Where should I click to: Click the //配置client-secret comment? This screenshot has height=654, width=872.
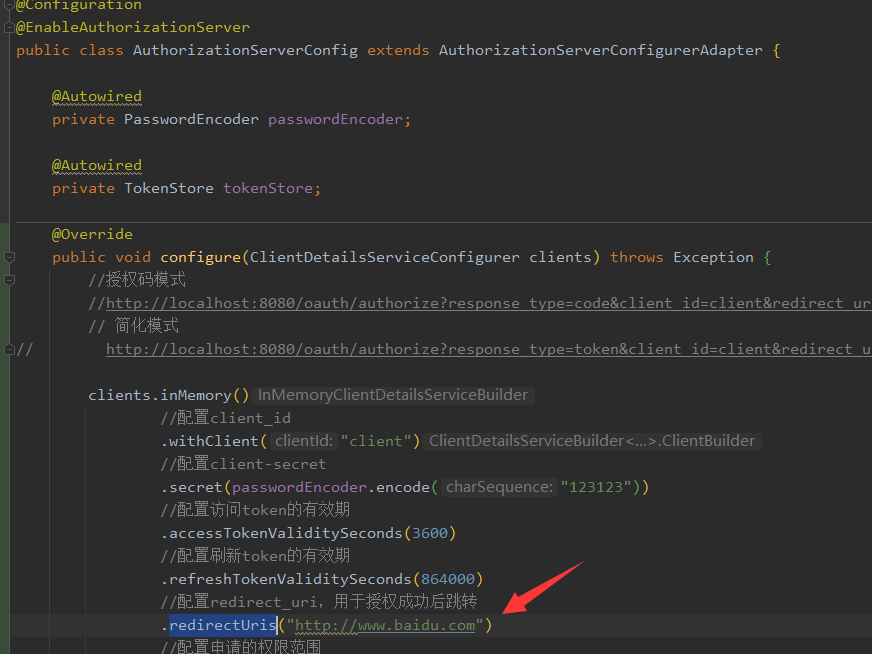(243, 464)
